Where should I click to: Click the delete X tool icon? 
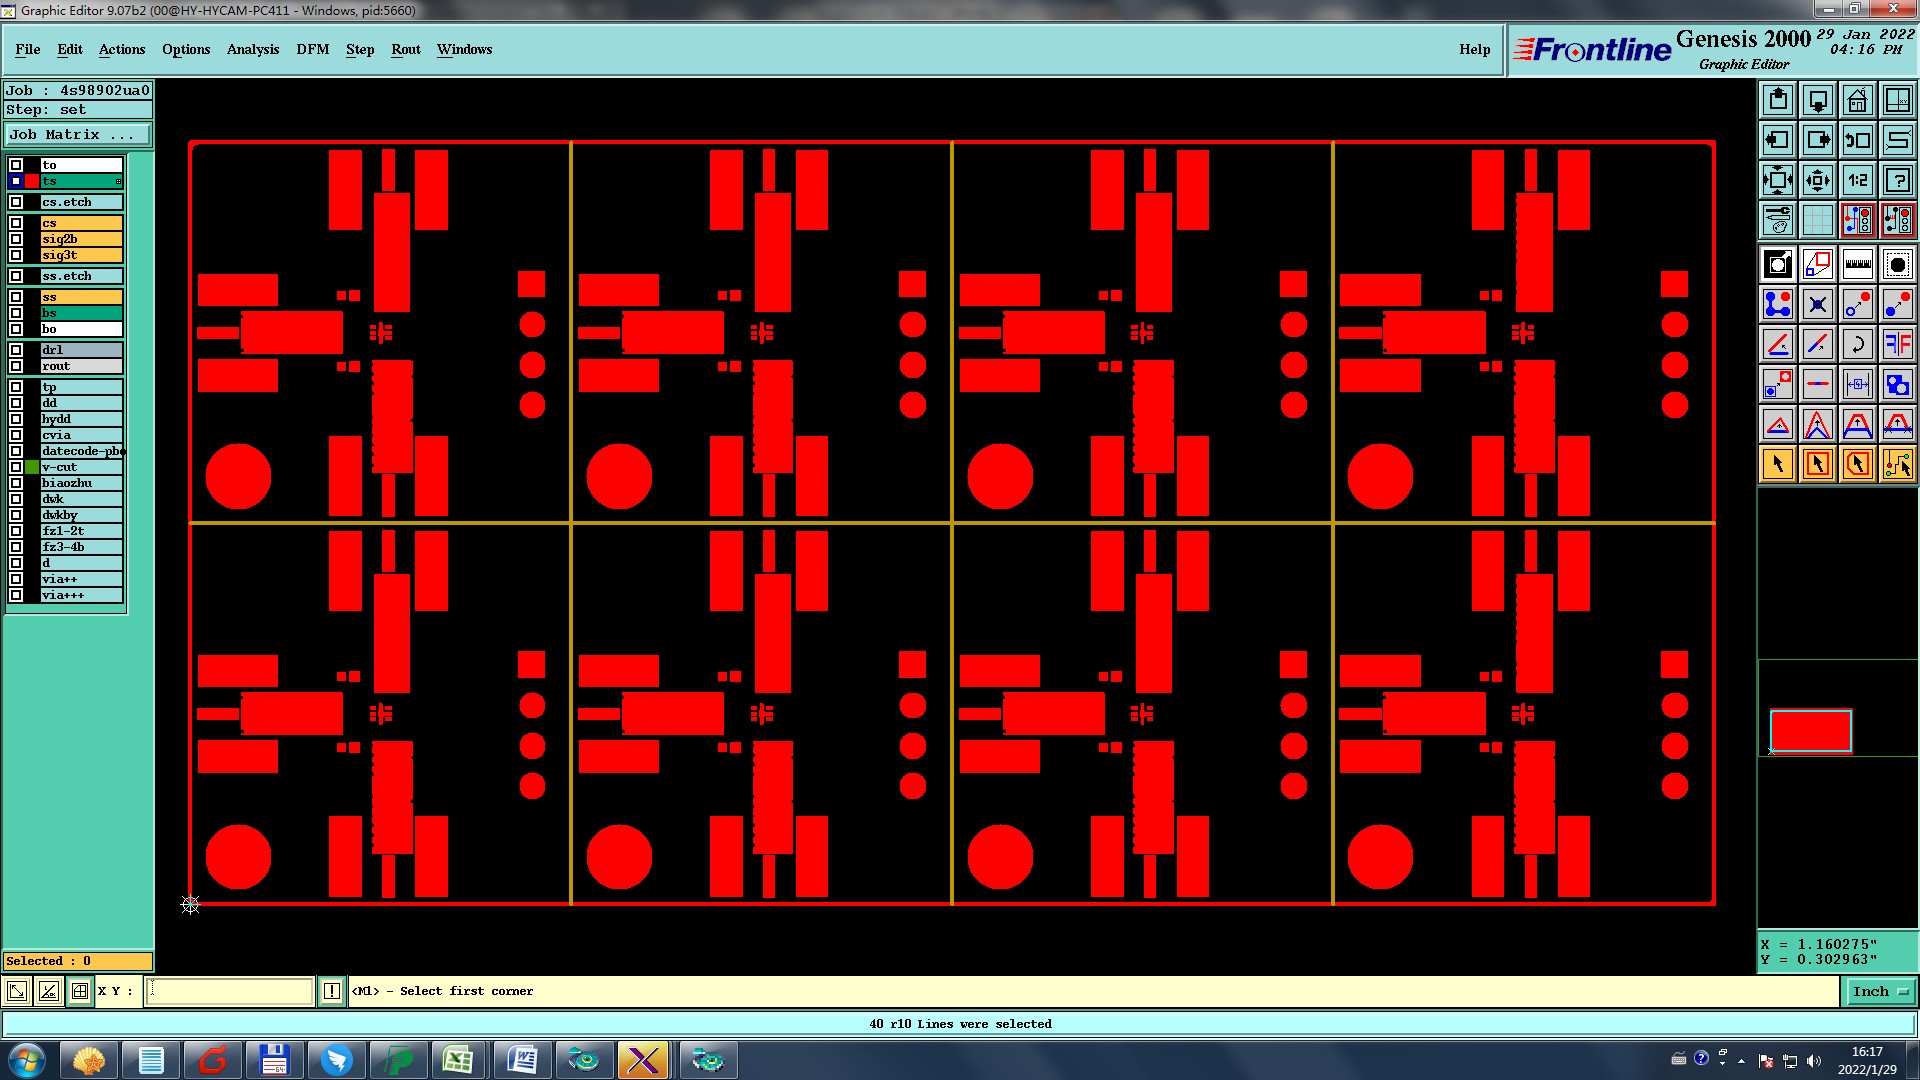1818,304
